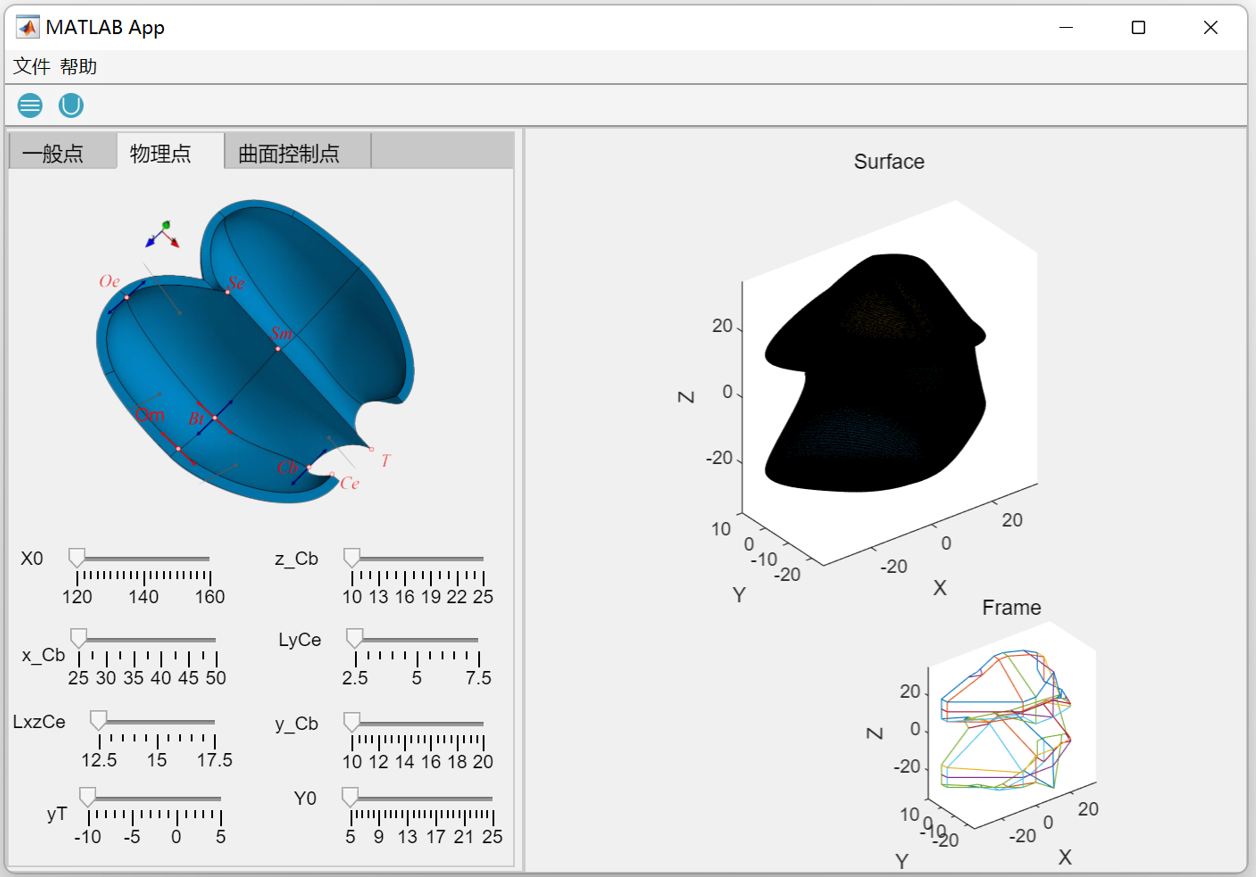
Task: Click the Y0 slider thumb
Action: pos(350,796)
